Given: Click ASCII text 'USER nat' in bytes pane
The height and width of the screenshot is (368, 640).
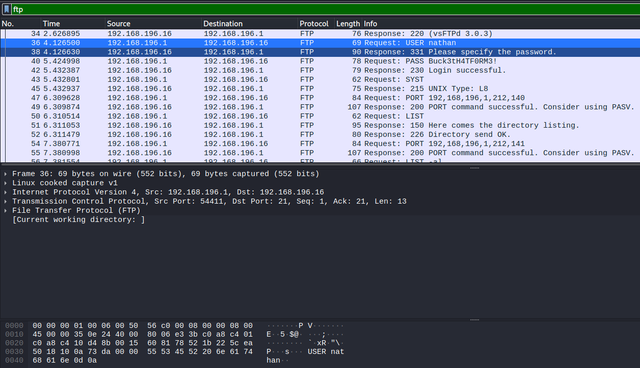Looking at the screenshot, I should [326, 352].
